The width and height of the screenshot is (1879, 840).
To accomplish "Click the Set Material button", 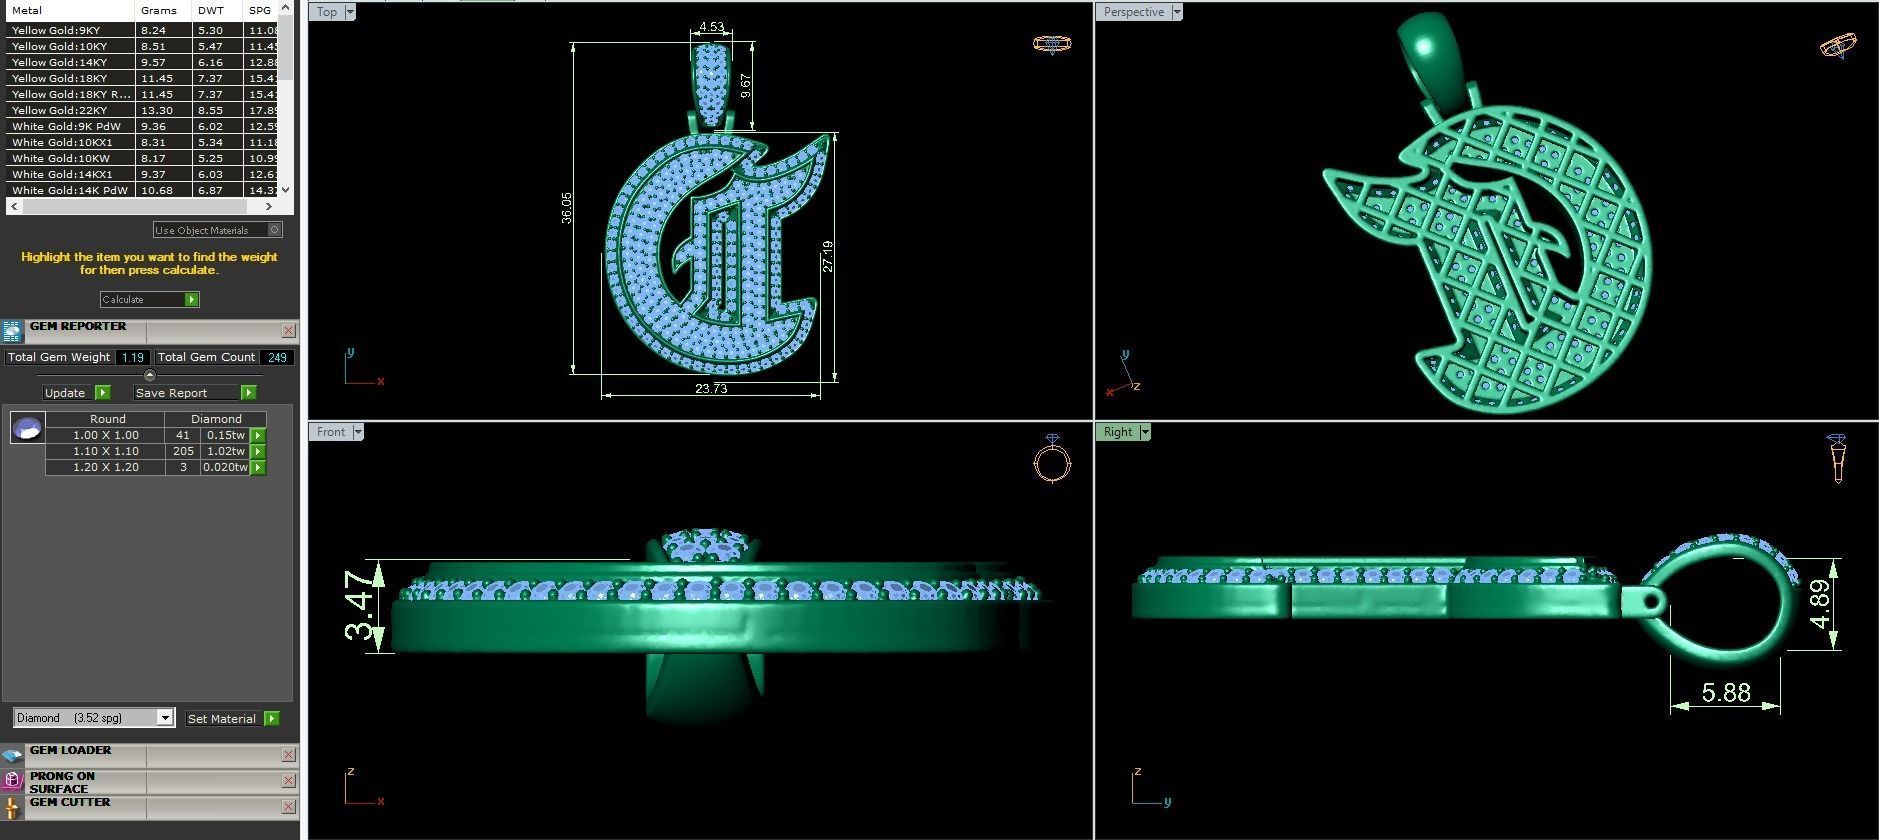I will click(222, 719).
